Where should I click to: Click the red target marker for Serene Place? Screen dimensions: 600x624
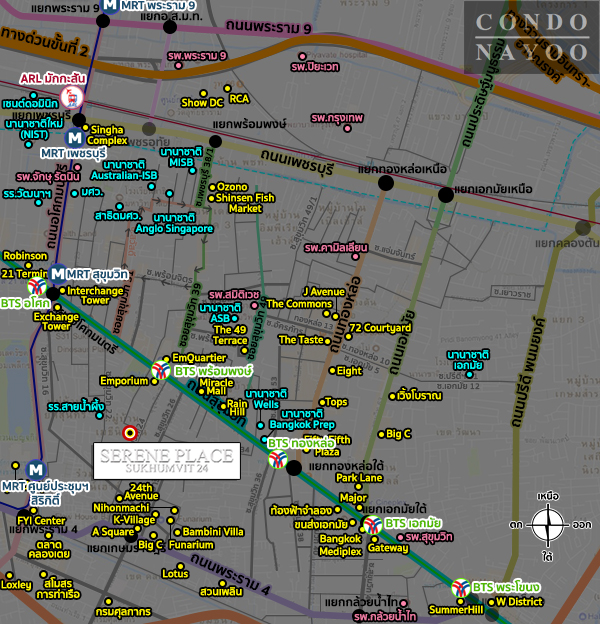click(x=130, y=433)
